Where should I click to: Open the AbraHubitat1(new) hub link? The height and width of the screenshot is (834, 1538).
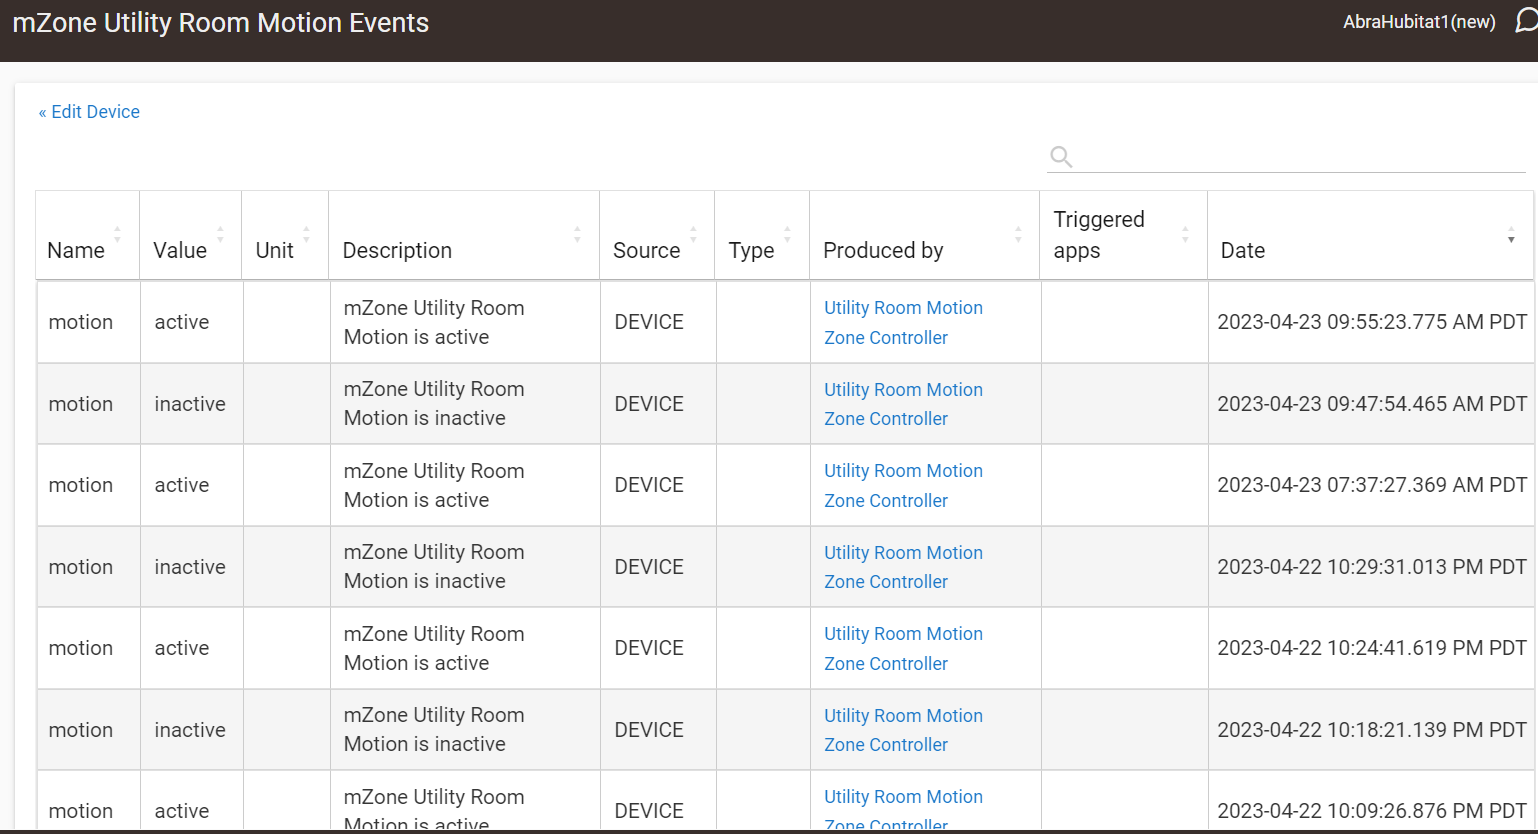coord(1419,21)
